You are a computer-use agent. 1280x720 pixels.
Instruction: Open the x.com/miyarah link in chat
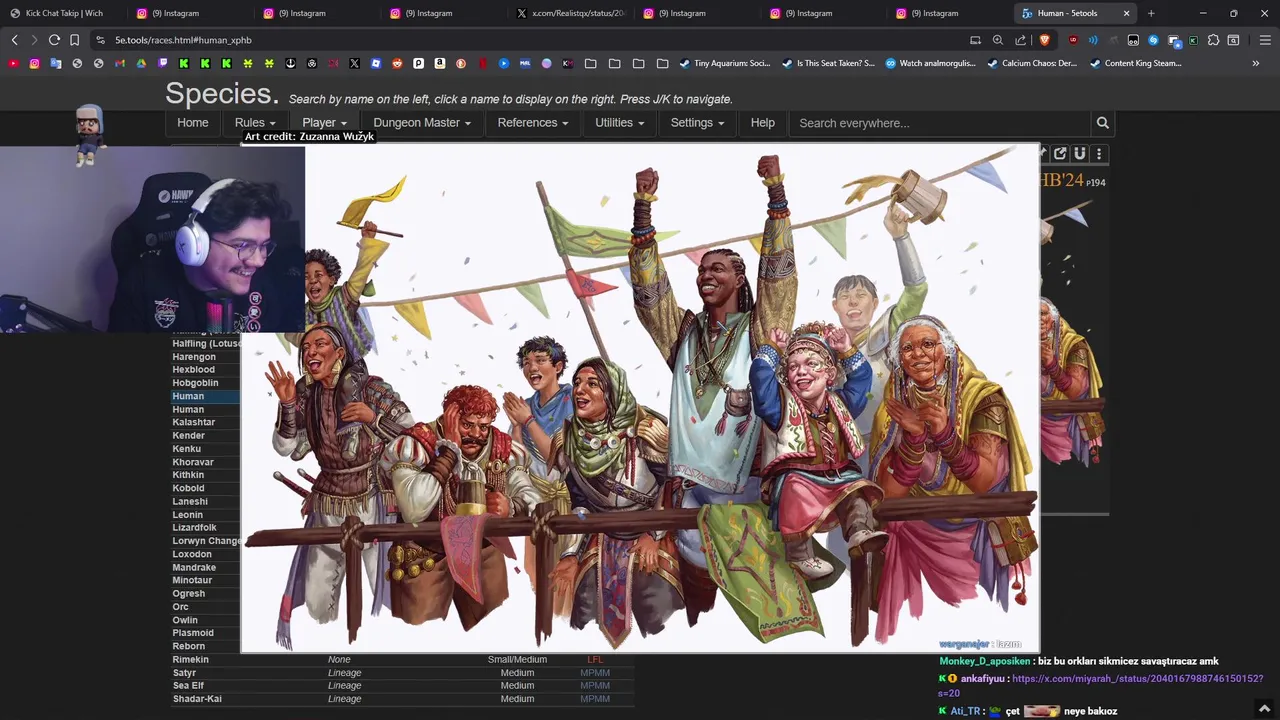coord(1100,685)
